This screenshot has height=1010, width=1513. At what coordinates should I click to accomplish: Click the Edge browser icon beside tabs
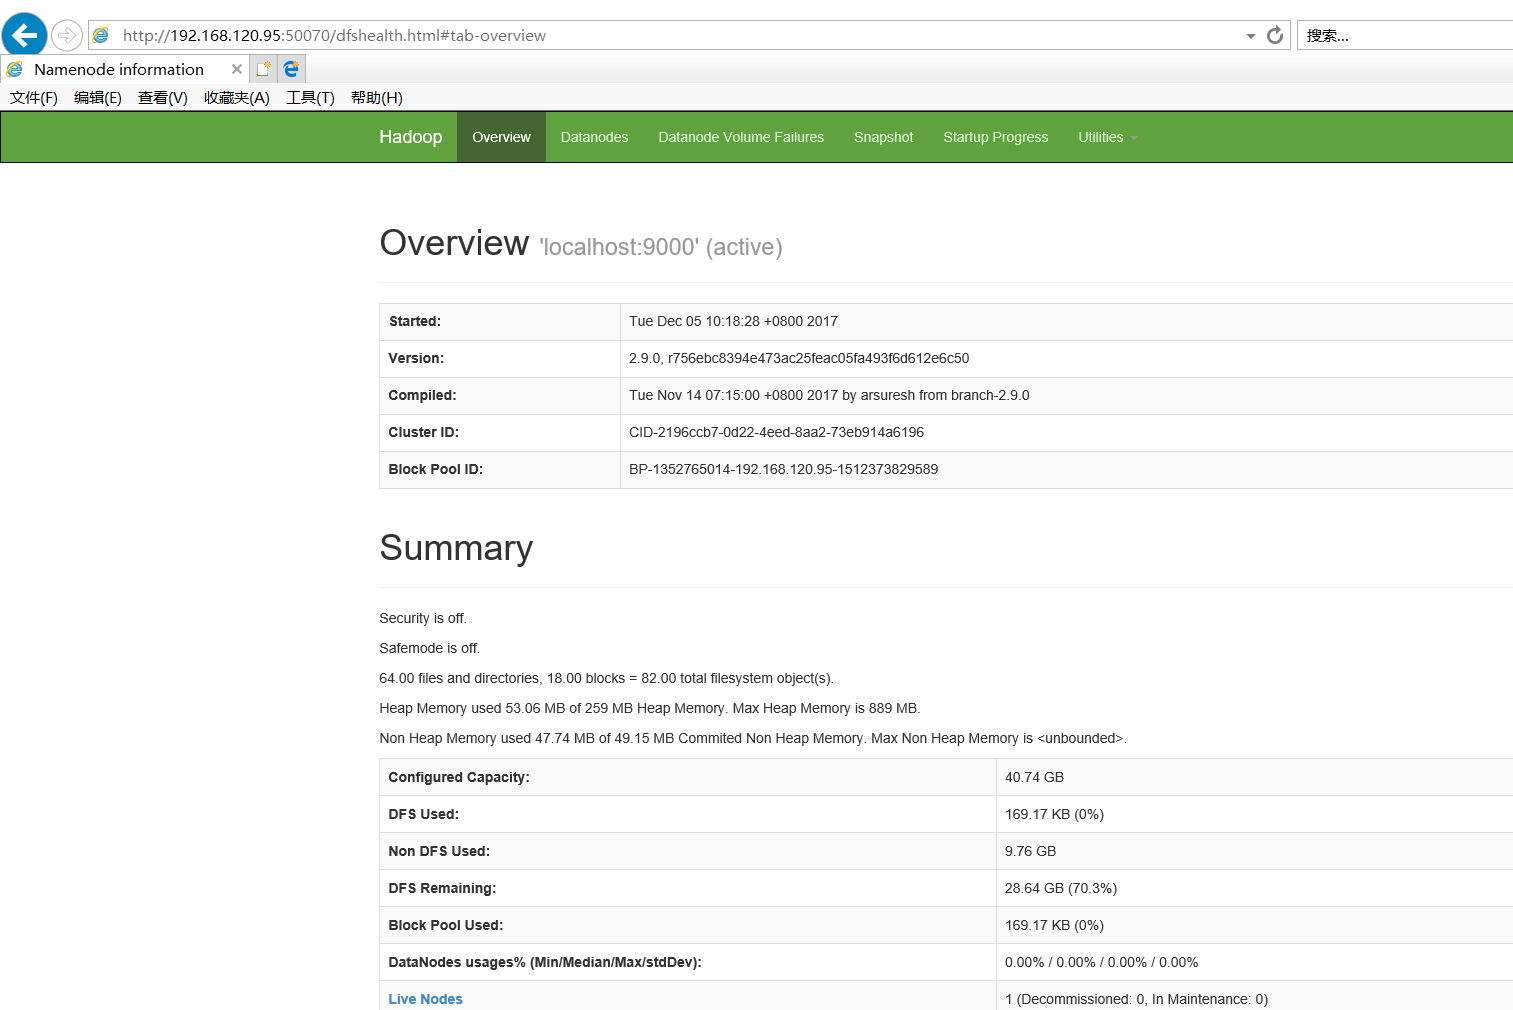tap(291, 69)
